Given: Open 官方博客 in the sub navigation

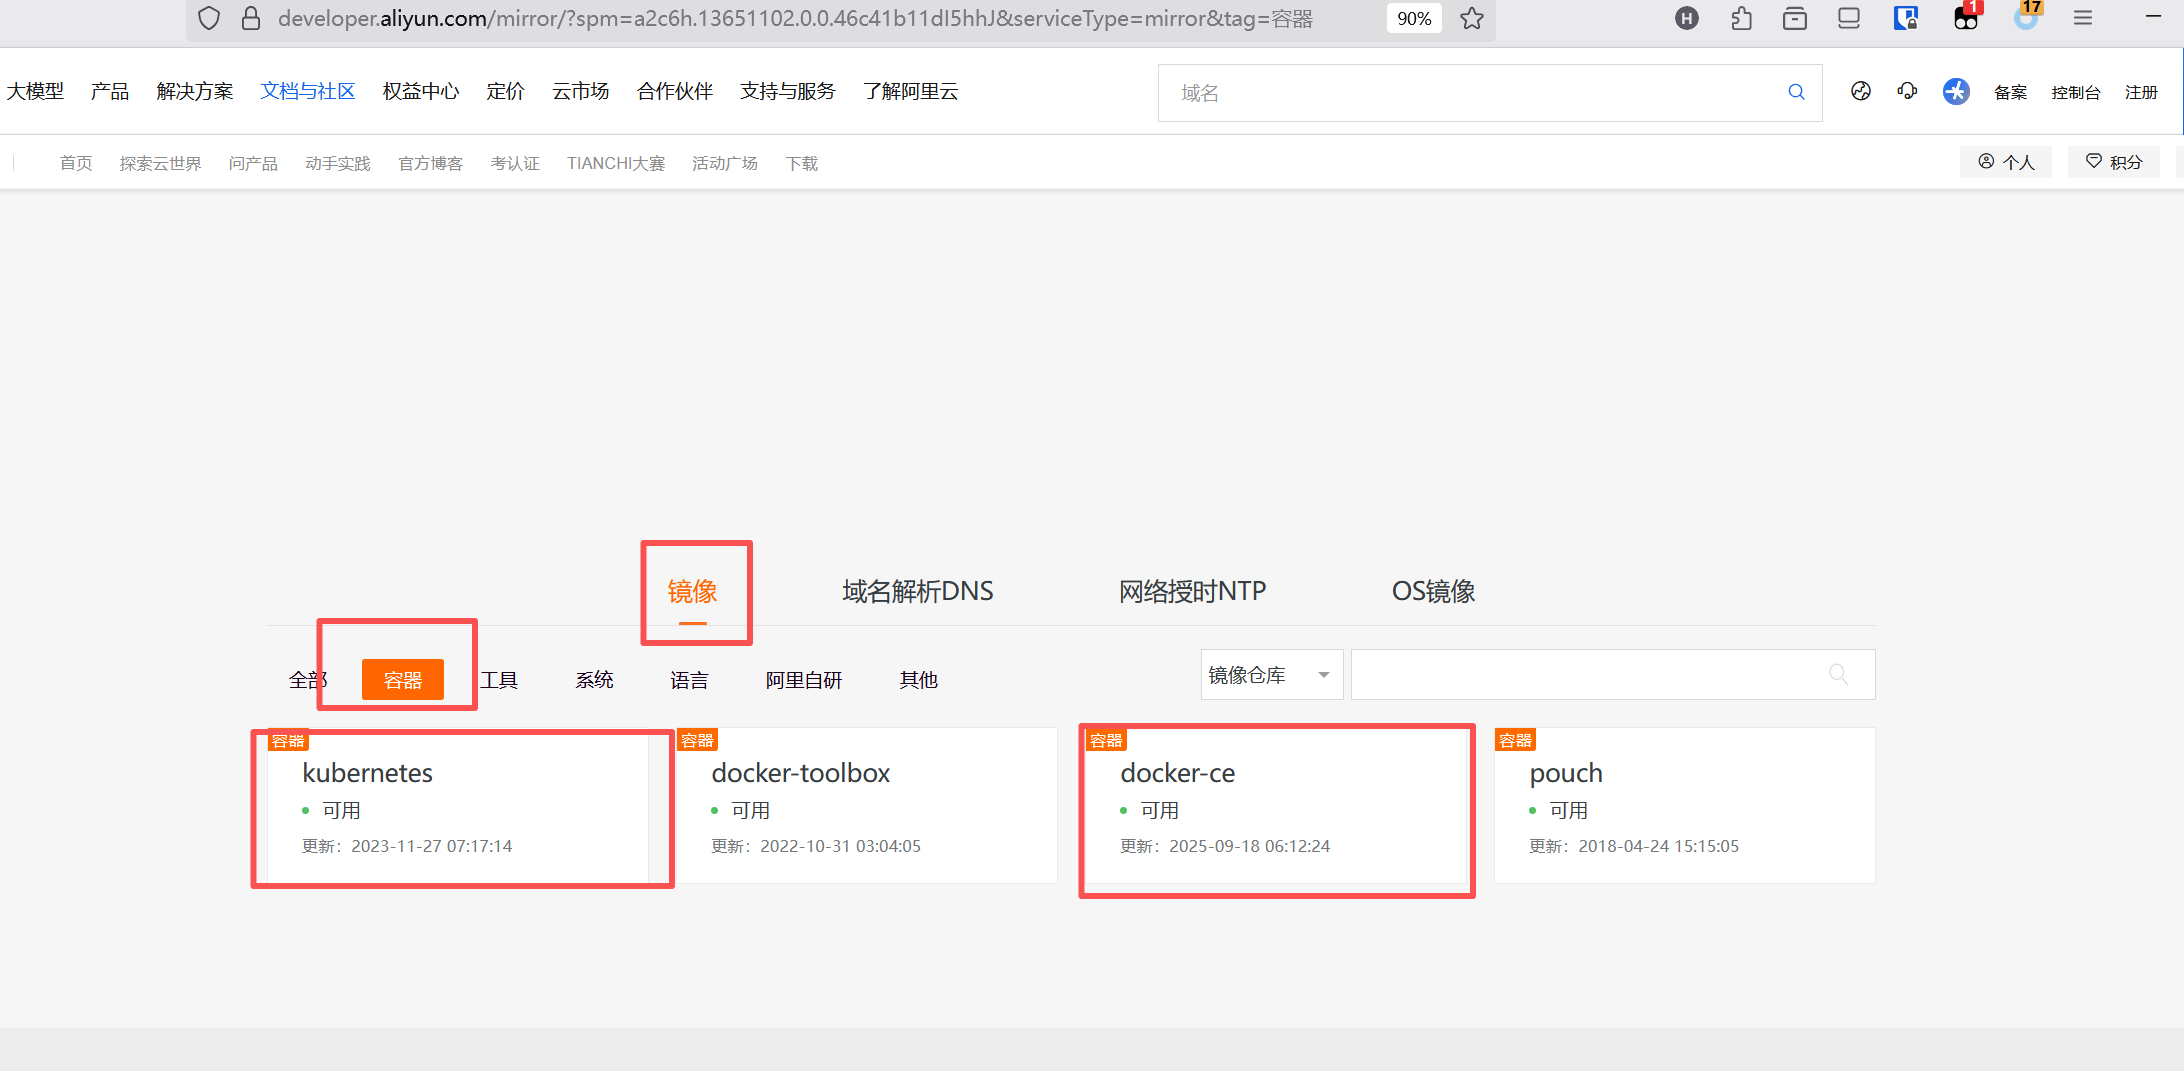Looking at the screenshot, I should tap(431, 163).
